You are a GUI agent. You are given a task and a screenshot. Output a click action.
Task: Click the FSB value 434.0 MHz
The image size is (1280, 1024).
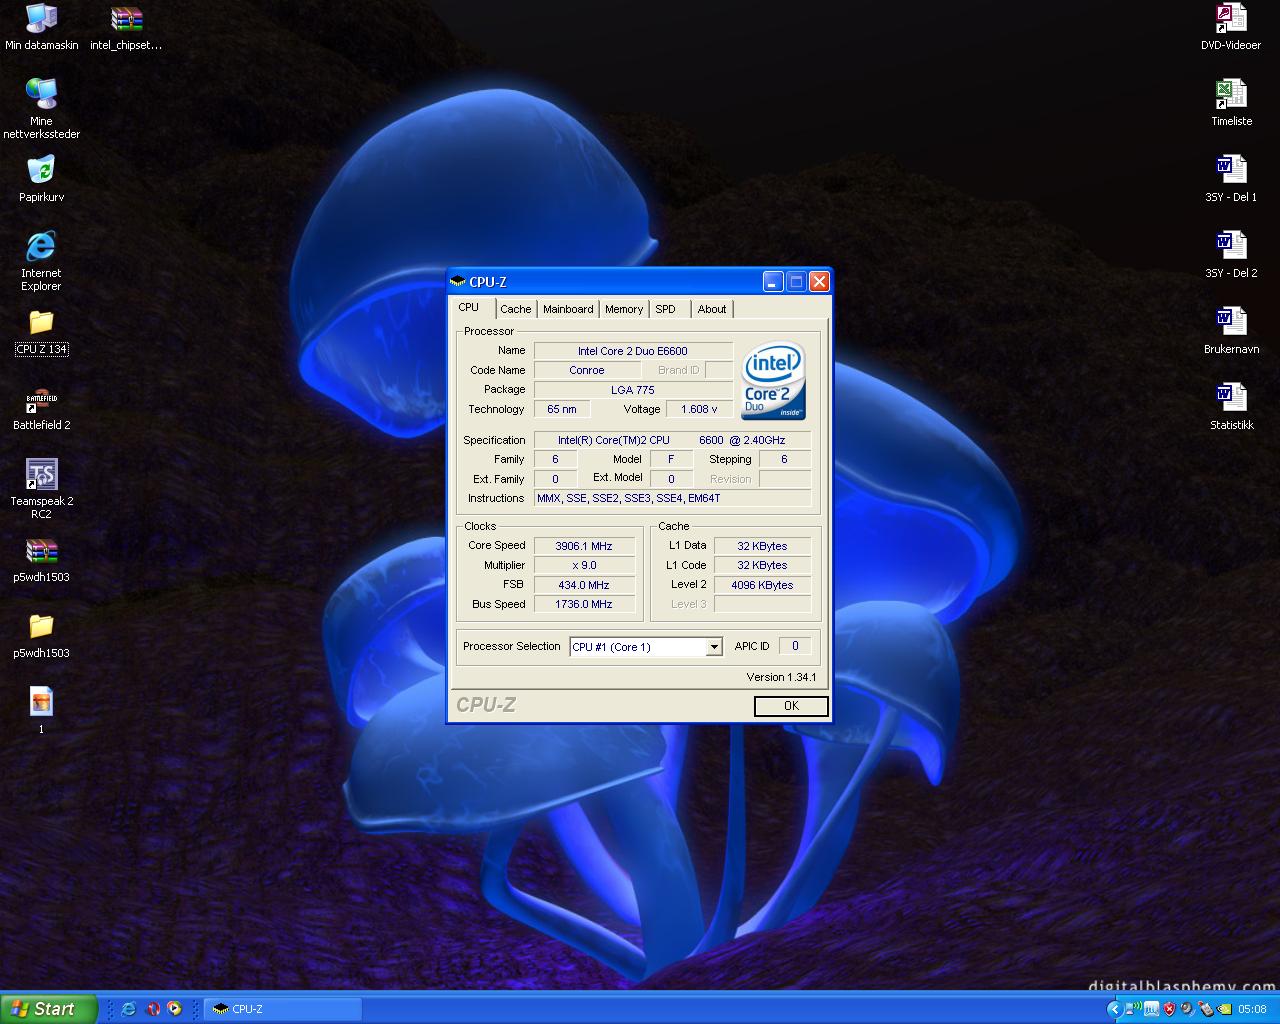tap(585, 585)
